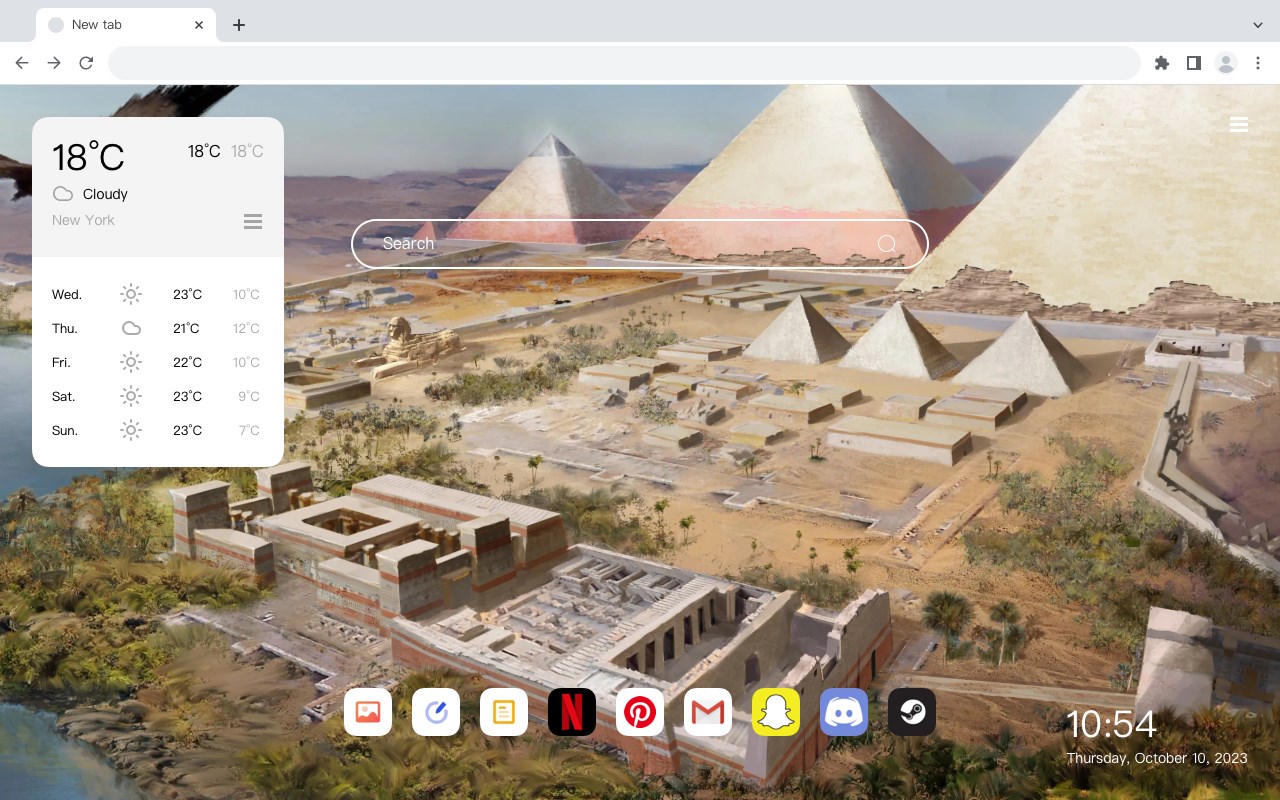Open the blue to-do checklist shortcut
The height and width of the screenshot is (800, 1280).
coord(436,712)
